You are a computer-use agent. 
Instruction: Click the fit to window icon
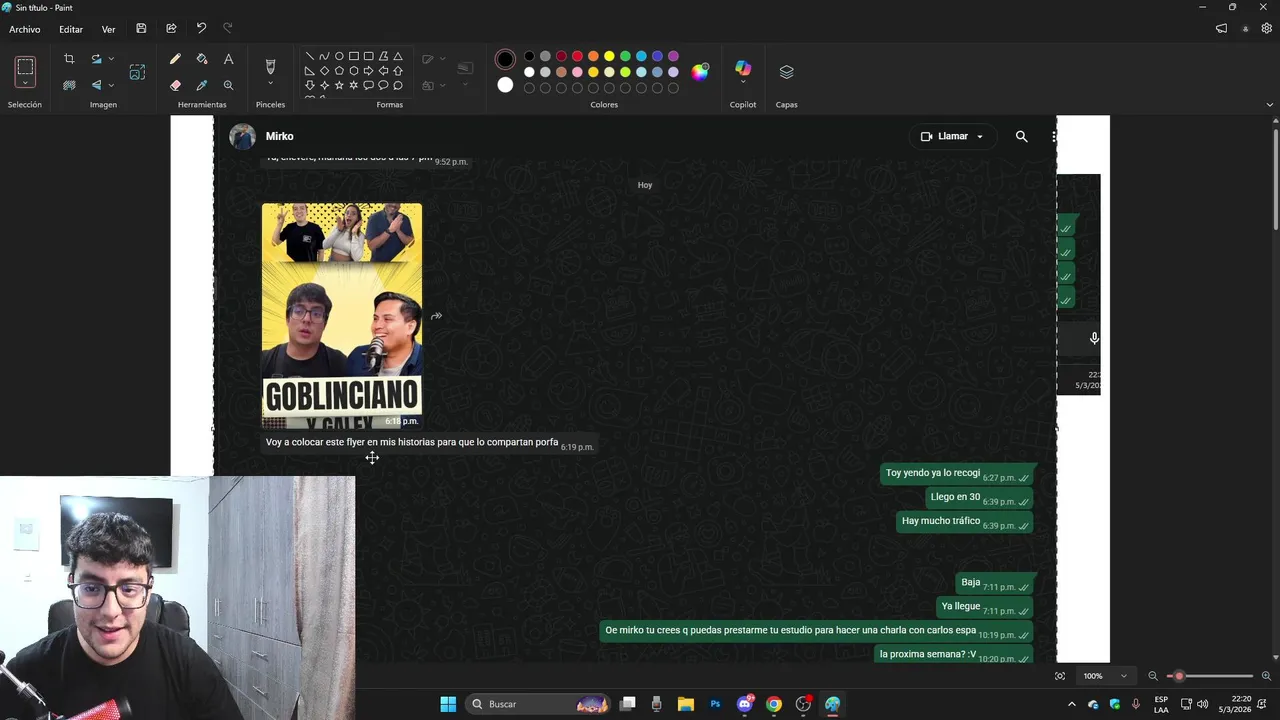[1060, 676]
